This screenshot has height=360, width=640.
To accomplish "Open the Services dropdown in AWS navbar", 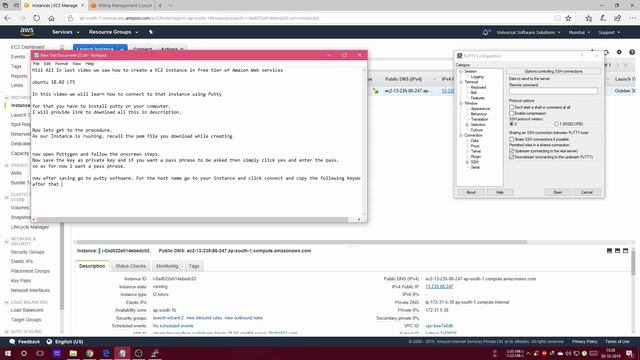I will point(65,32).
